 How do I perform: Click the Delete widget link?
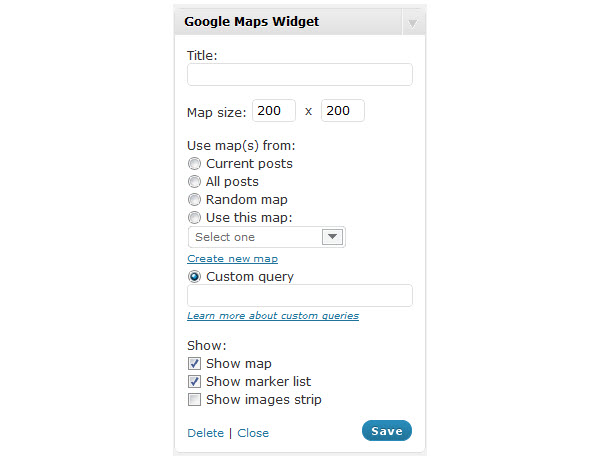point(205,433)
